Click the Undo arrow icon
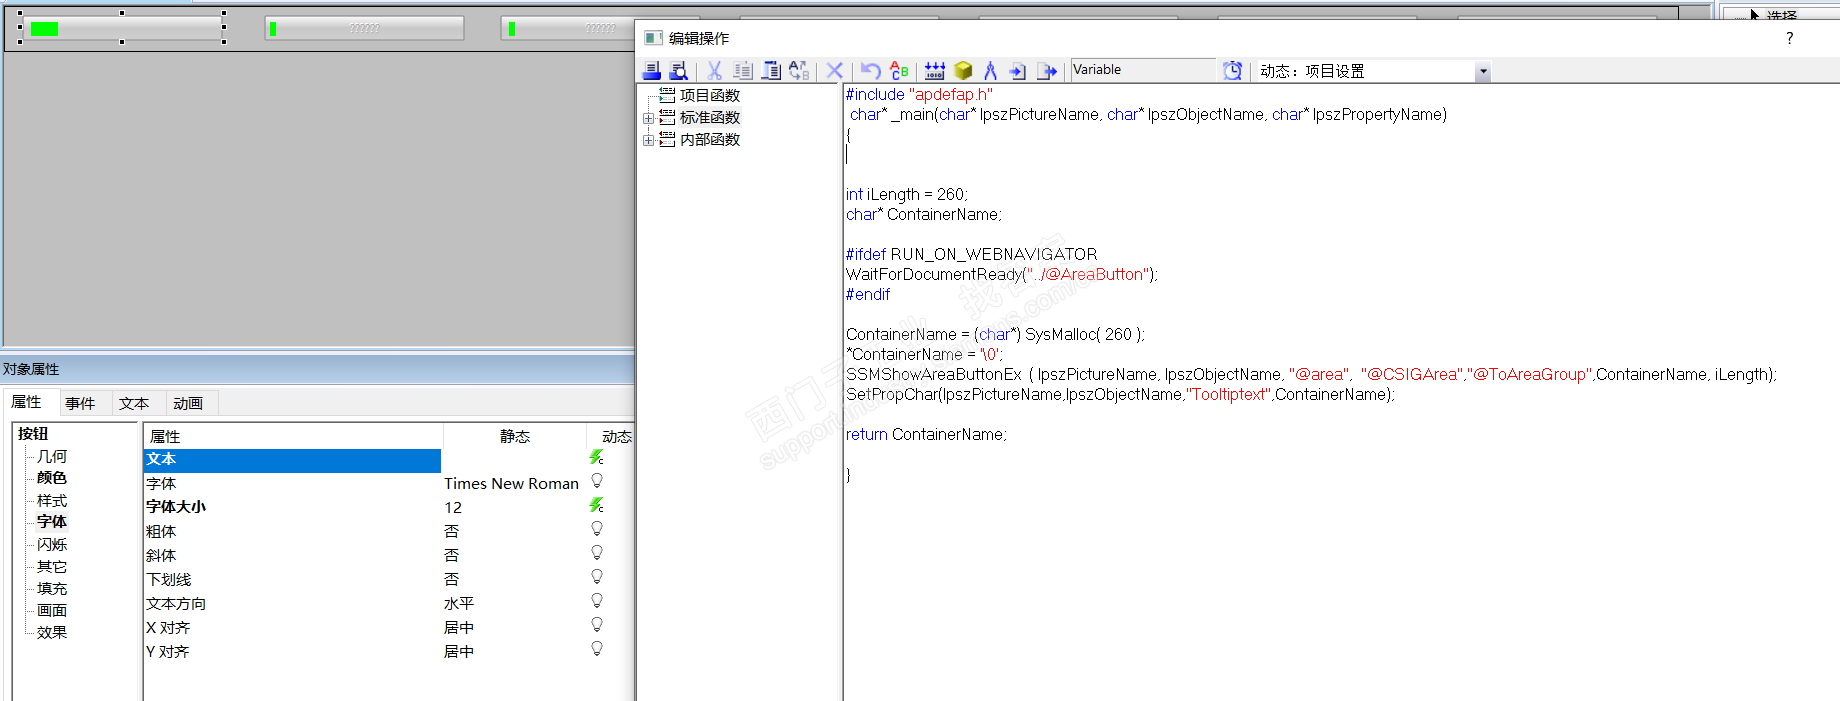 (870, 71)
